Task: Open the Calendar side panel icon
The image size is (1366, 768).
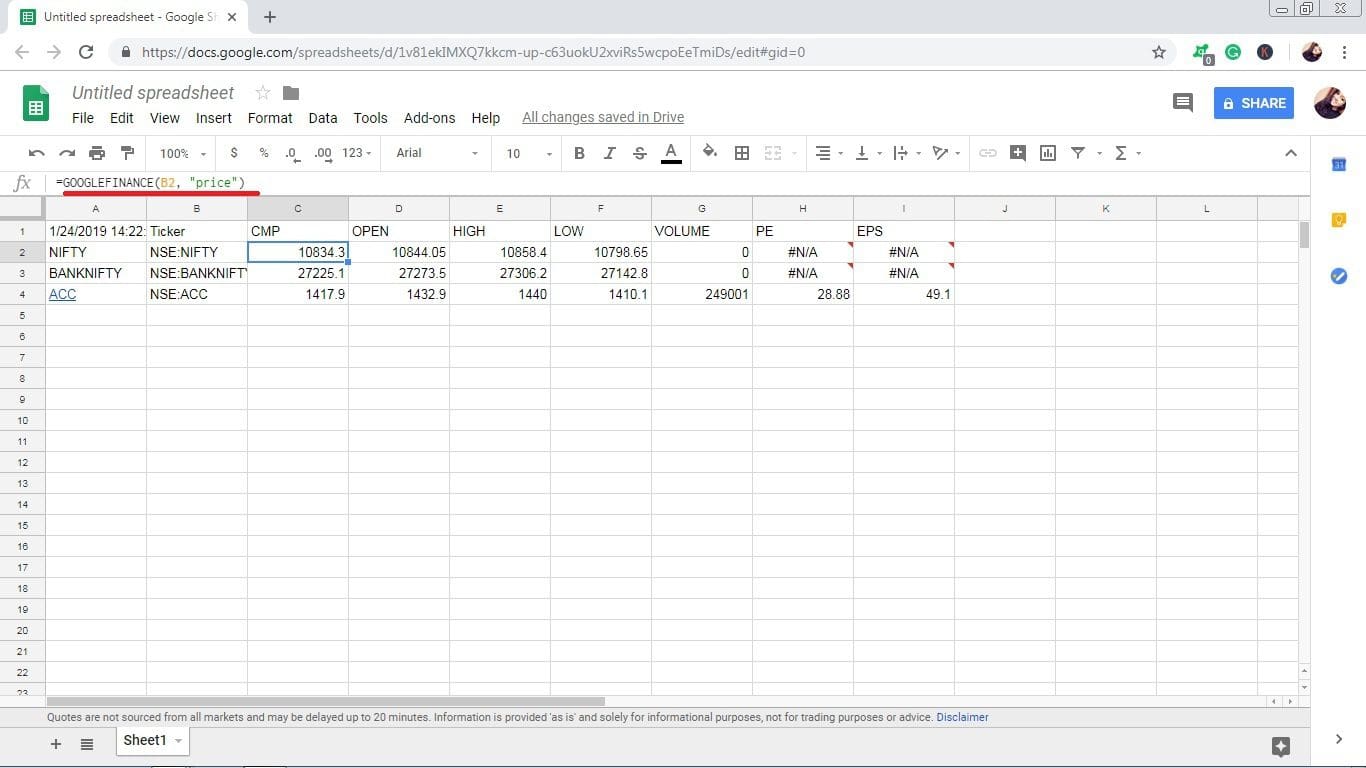Action: click(x=1339, y=165)
